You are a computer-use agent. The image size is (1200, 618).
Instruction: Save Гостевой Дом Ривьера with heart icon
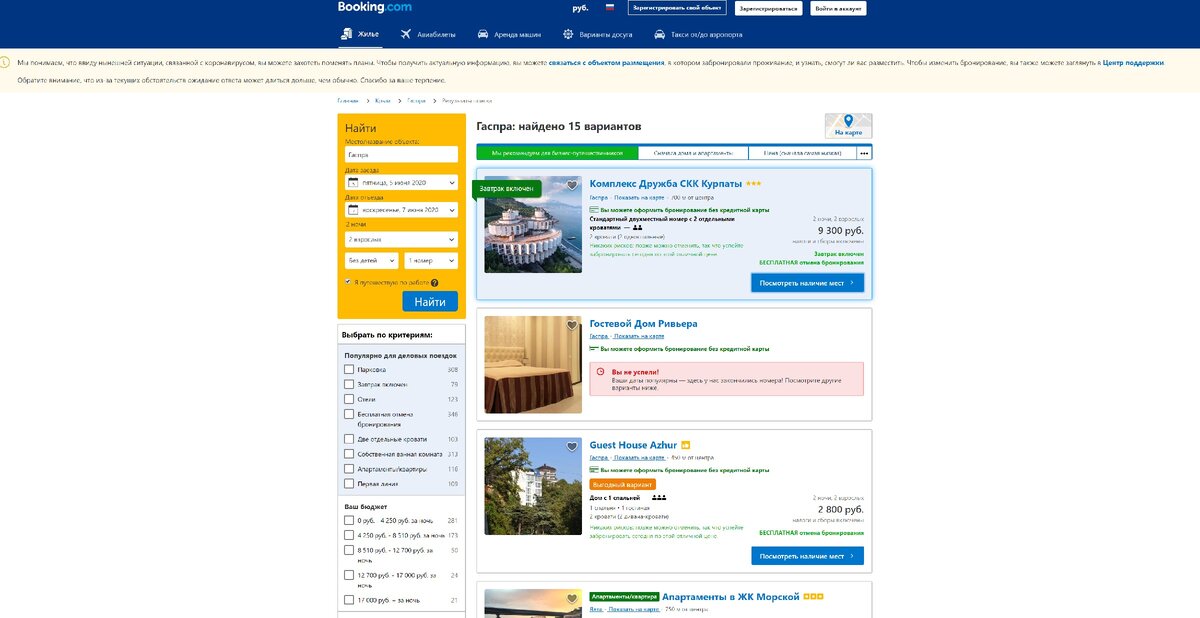pos(572,325)
